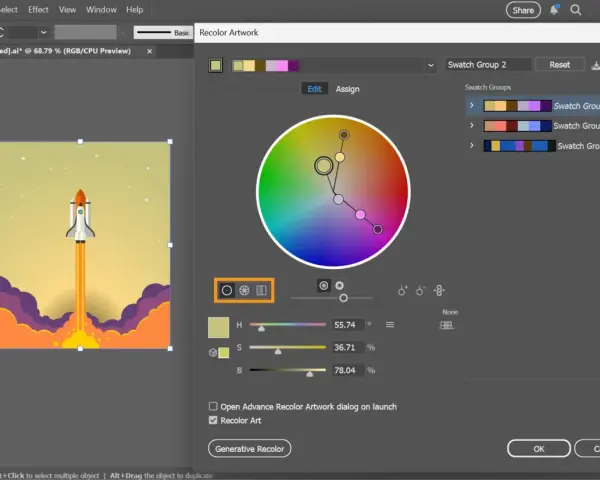Image resolution: width=600 pixels, height=480 pixels.
Task: Select the dark brown color marker on wheel
Action: pyautogui.click(x=344, y=135)
